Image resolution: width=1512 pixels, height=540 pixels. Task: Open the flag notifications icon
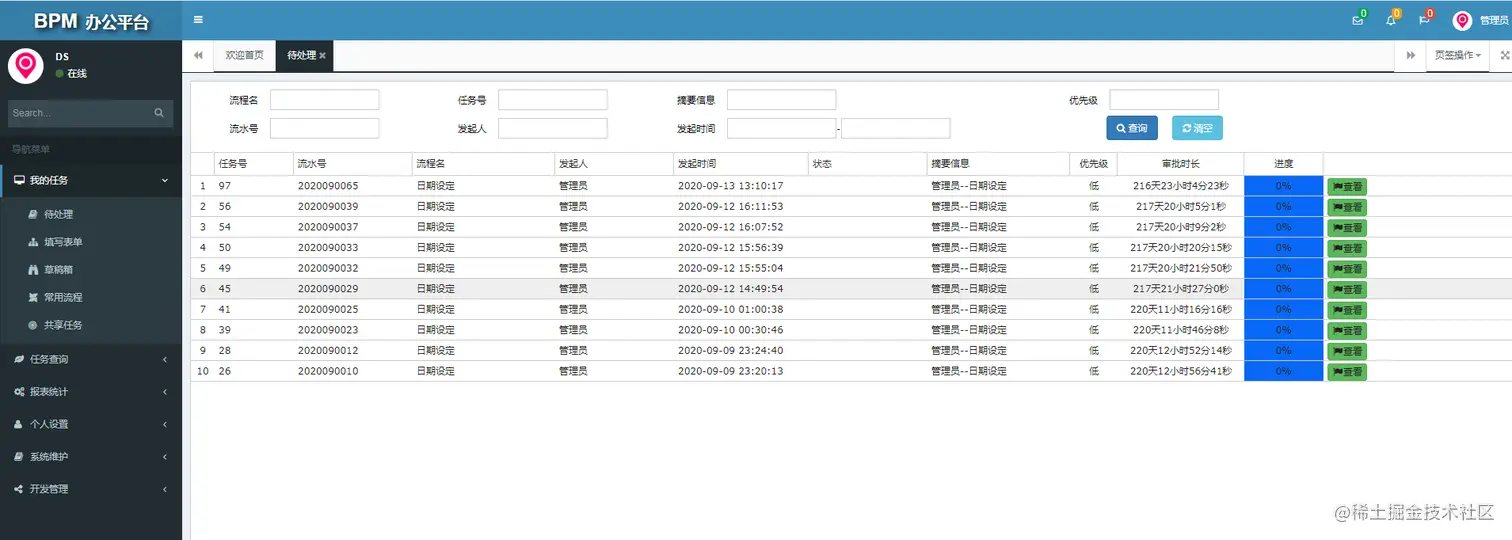[x=1424, y=20]
